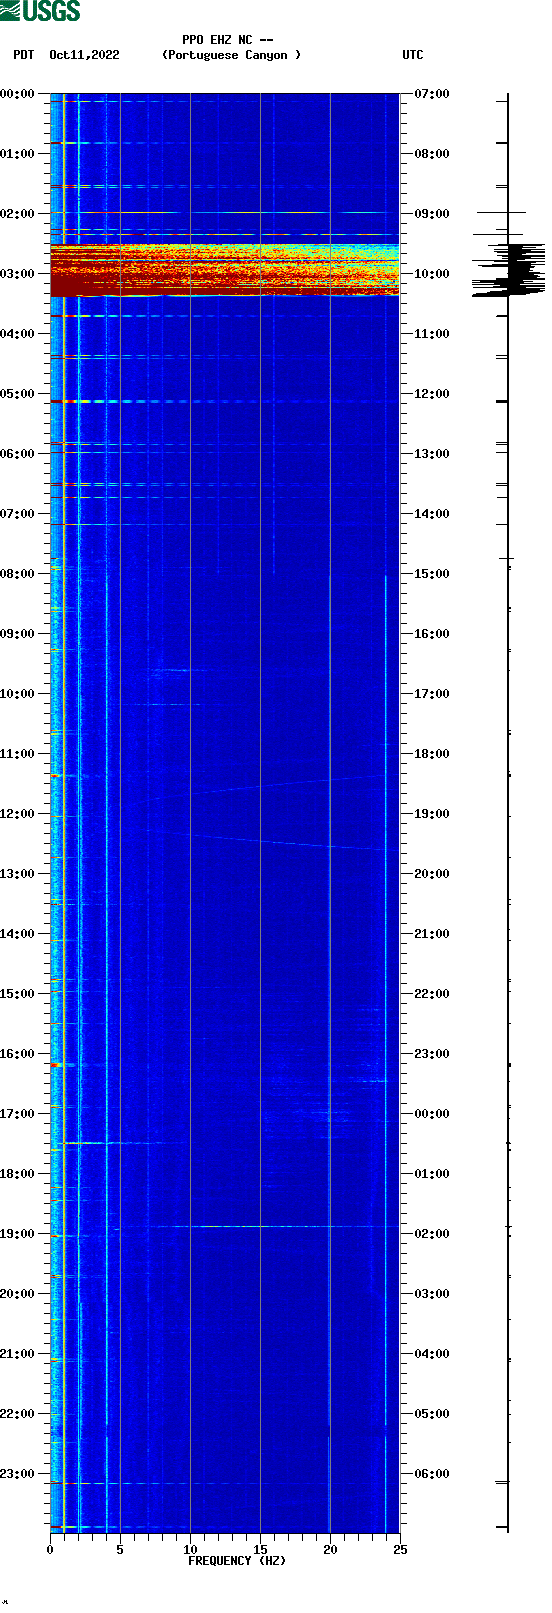Viewport: 552px width, 1613px height.
Task: Click the 12:00 PDT time label
Action: click(x=18, y=814)
